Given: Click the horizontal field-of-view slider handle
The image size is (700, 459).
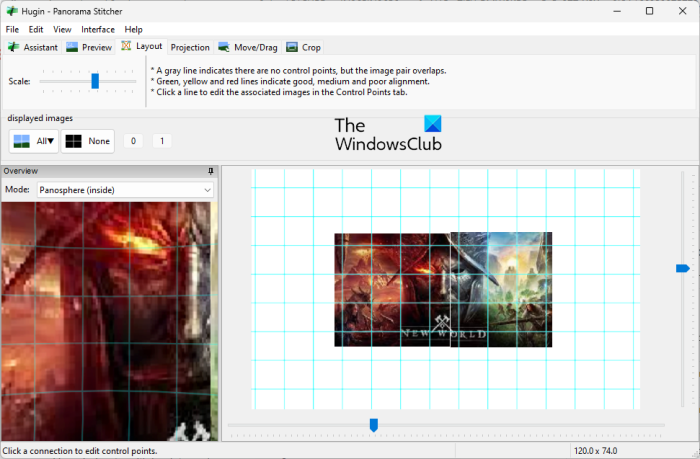Looking at the screenshot, I should pos(374,425).
